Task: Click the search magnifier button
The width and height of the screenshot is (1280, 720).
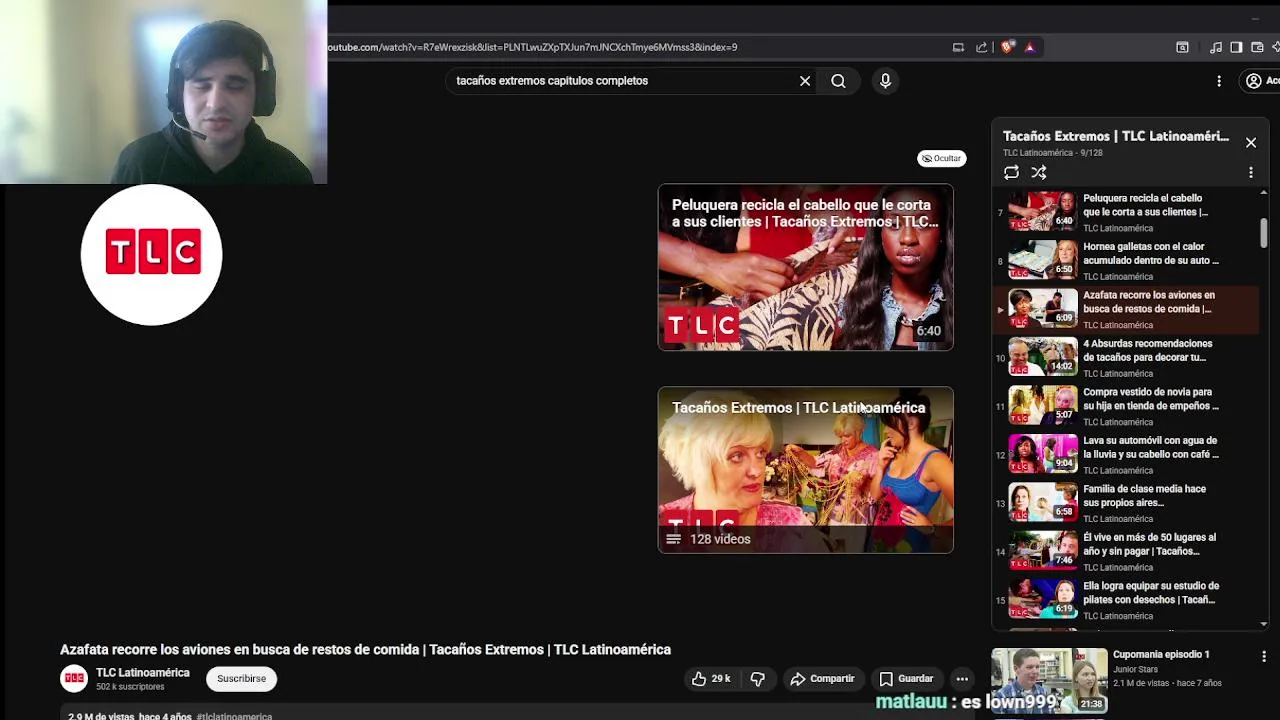Action: pos(838,81)
